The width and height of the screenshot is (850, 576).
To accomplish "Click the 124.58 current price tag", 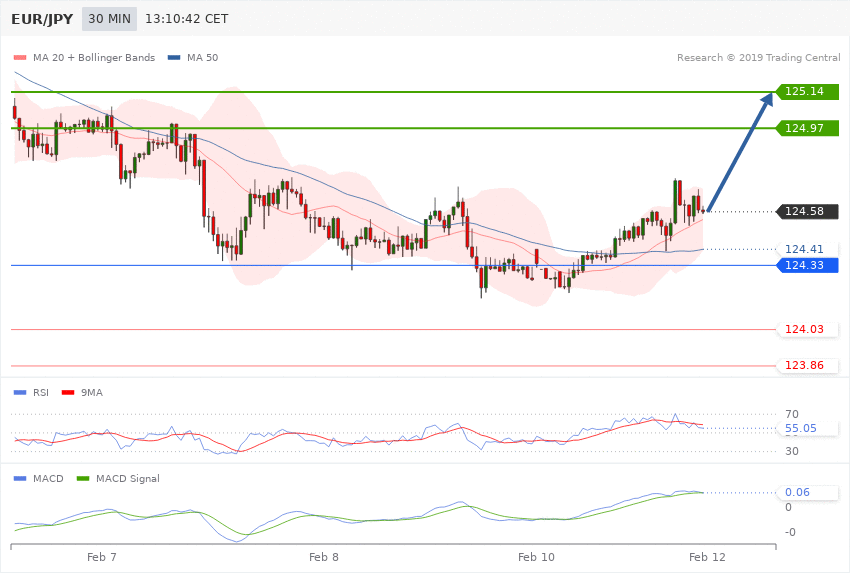I will pyautogui.click(x=808, y=211).
